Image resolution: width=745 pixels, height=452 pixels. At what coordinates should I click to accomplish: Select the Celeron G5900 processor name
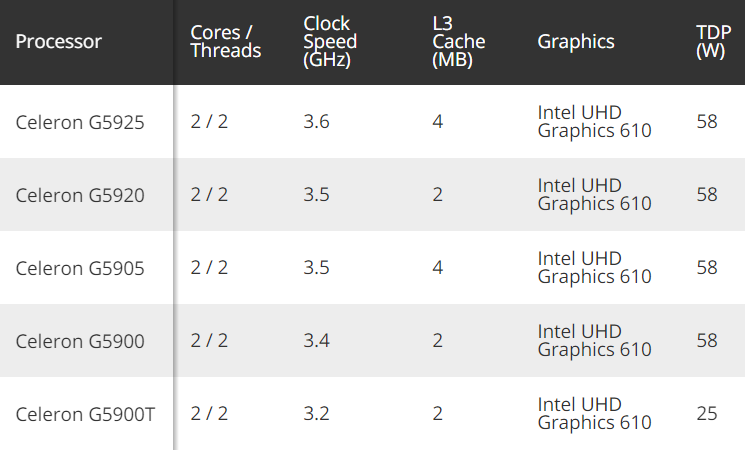tap(80, 341)
